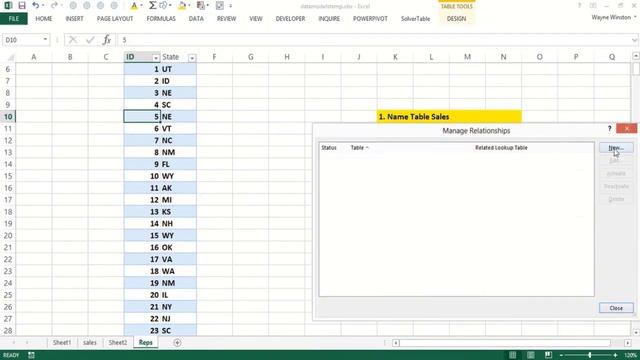Image resolution: width=640 pixels, height=360 pixels.
Task: Open the Table Tools DESIGN tab
Action: [x=456, y=19]
